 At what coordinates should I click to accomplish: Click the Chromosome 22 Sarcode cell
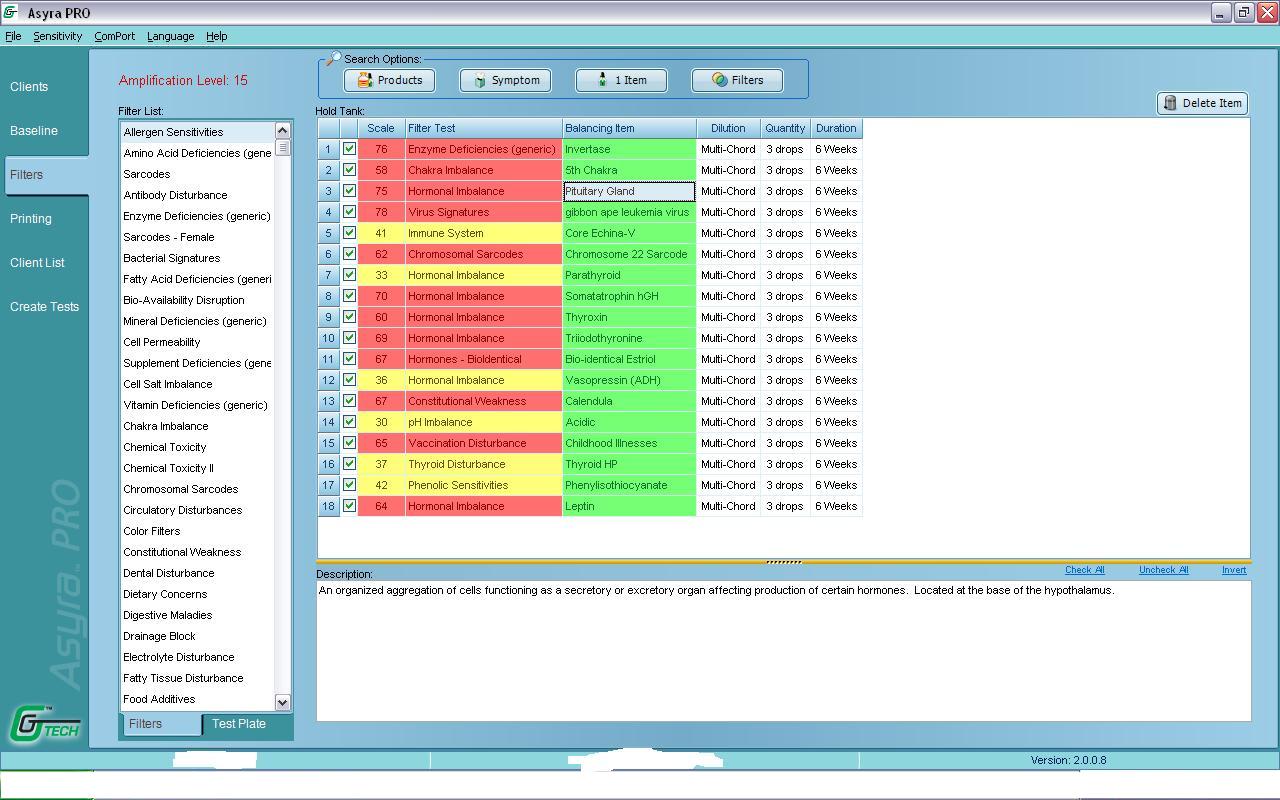point(629,254)
